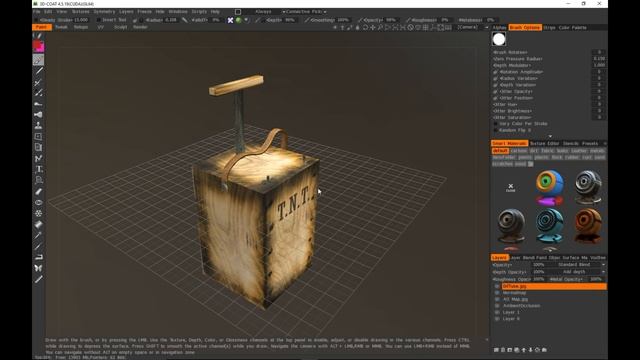Click the white X icon in brush toolbar
The height and width of the screenshot is (360, 640).
pos(230,20)
